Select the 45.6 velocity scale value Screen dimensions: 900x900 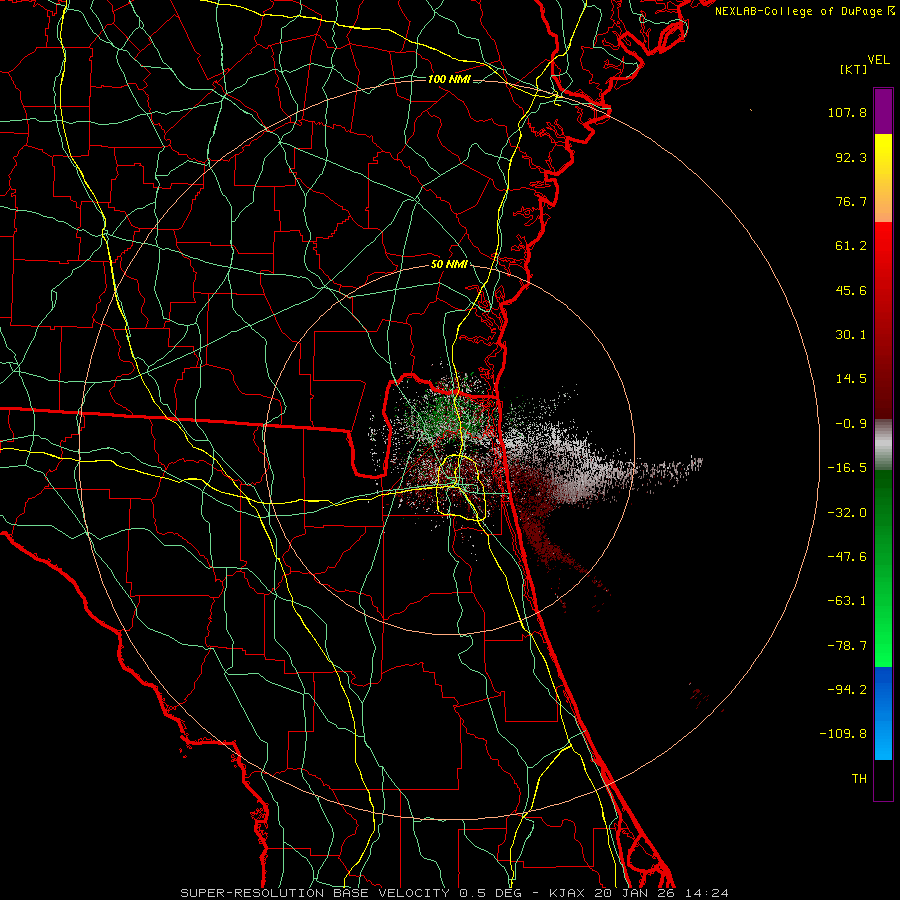pyautogui.click(x=851, y=290)
